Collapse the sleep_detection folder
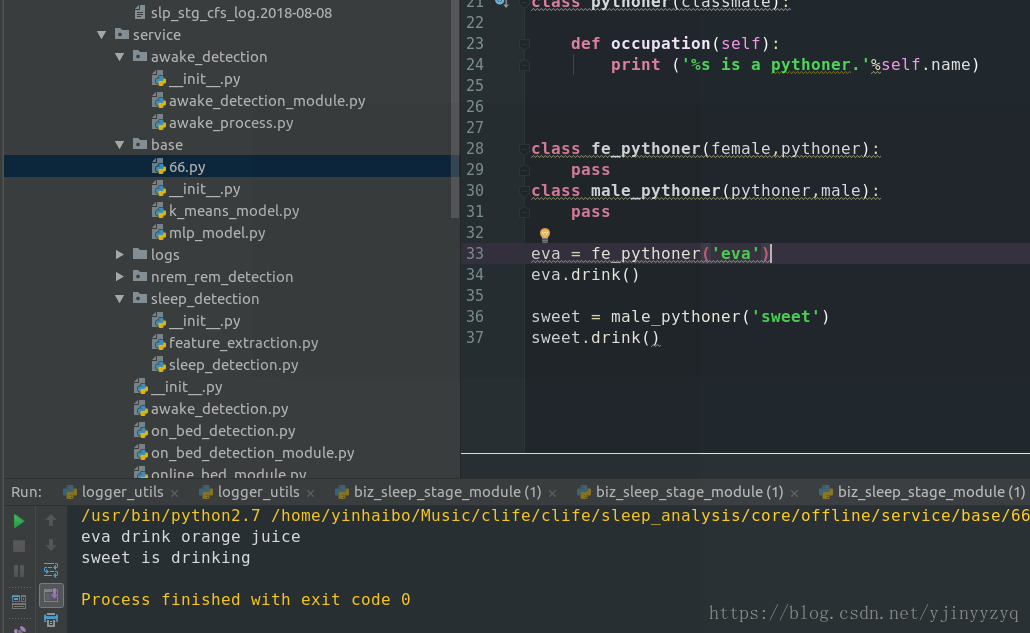Screen dimensions: 1030x633 pyautogui.click(x=120, y=299)
